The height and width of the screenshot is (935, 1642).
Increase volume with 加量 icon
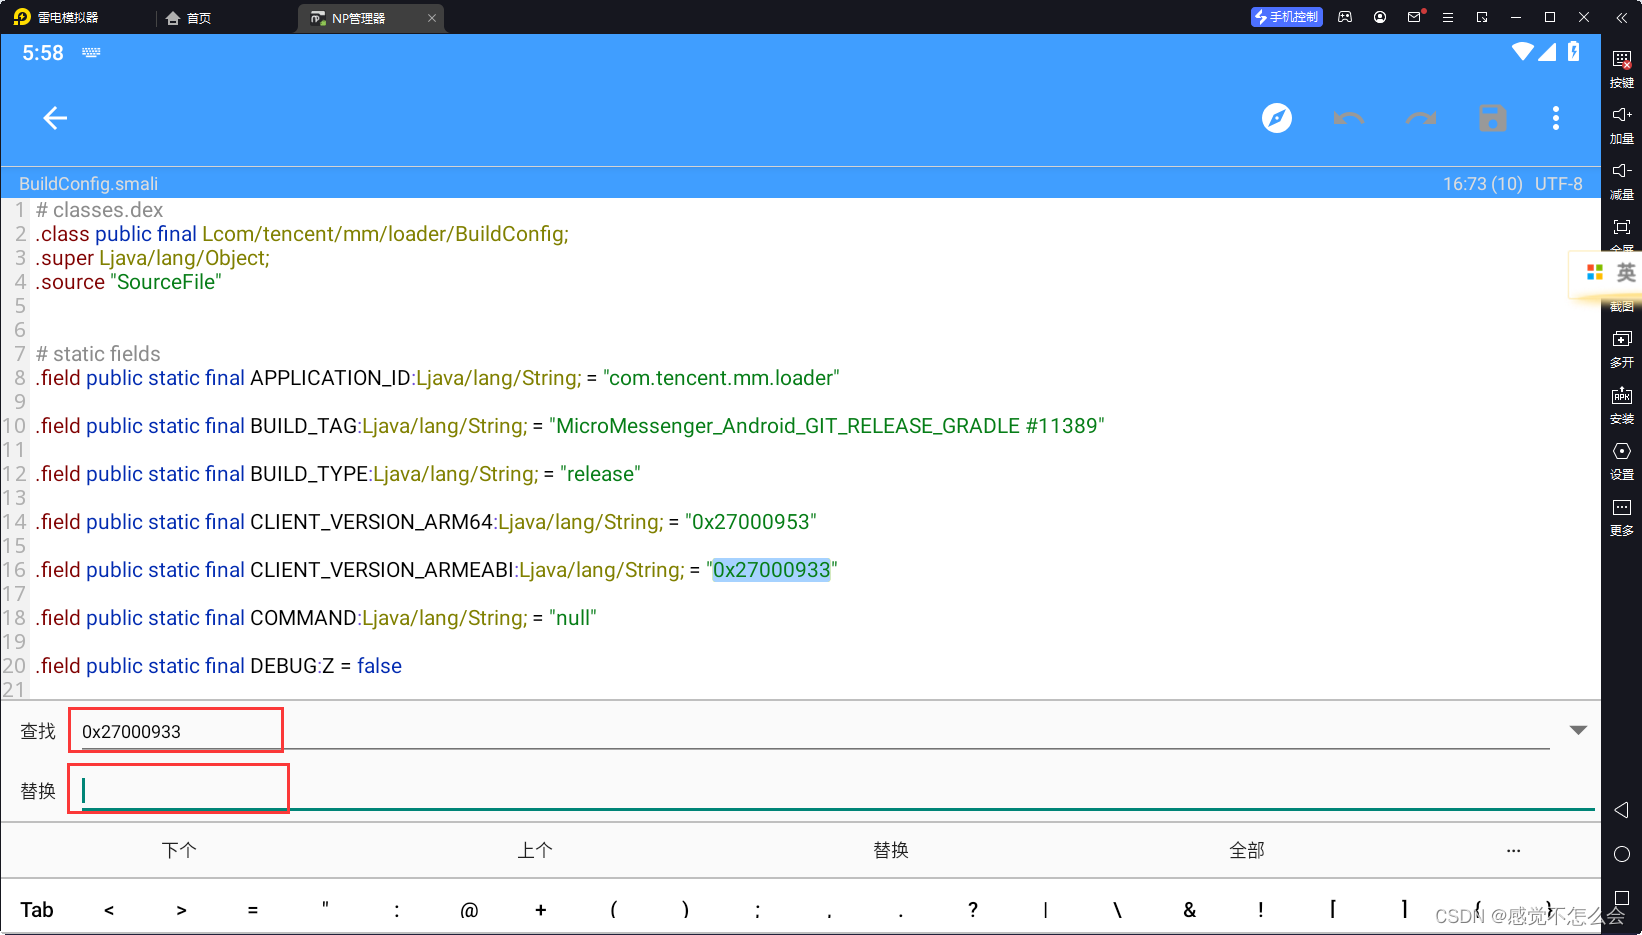click(x=1622, y=125)
